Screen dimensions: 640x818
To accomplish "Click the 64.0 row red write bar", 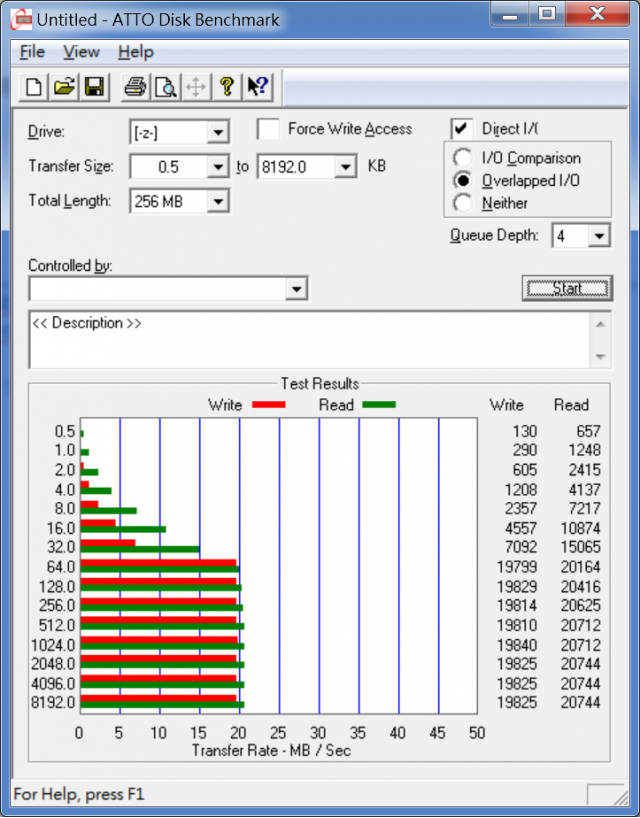I will (159, 562).
